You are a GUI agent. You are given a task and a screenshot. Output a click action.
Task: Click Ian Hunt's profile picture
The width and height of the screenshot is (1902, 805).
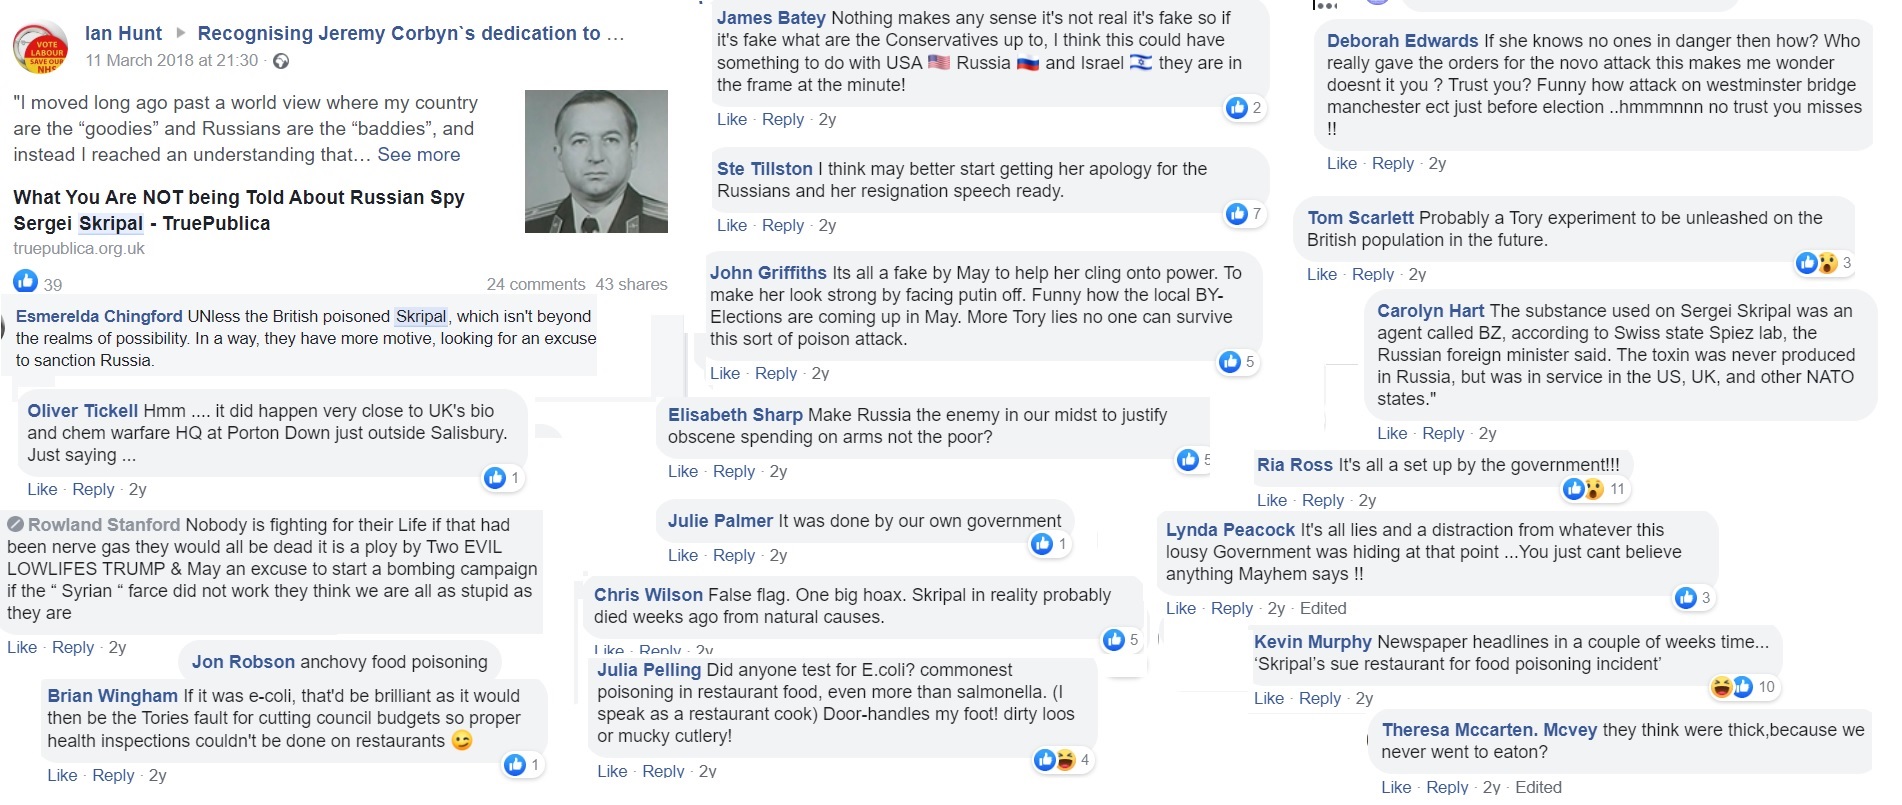[39, 48]
